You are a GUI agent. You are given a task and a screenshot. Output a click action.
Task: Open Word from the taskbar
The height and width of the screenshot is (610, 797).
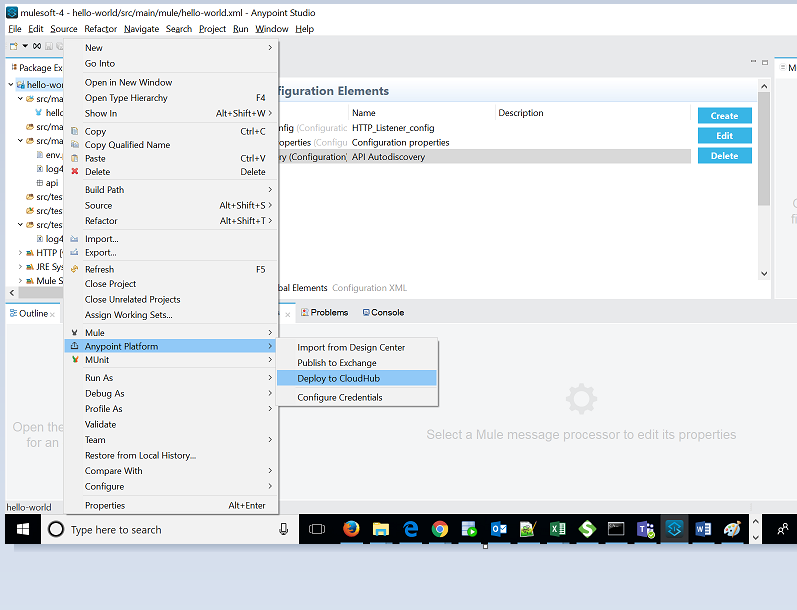703,529
